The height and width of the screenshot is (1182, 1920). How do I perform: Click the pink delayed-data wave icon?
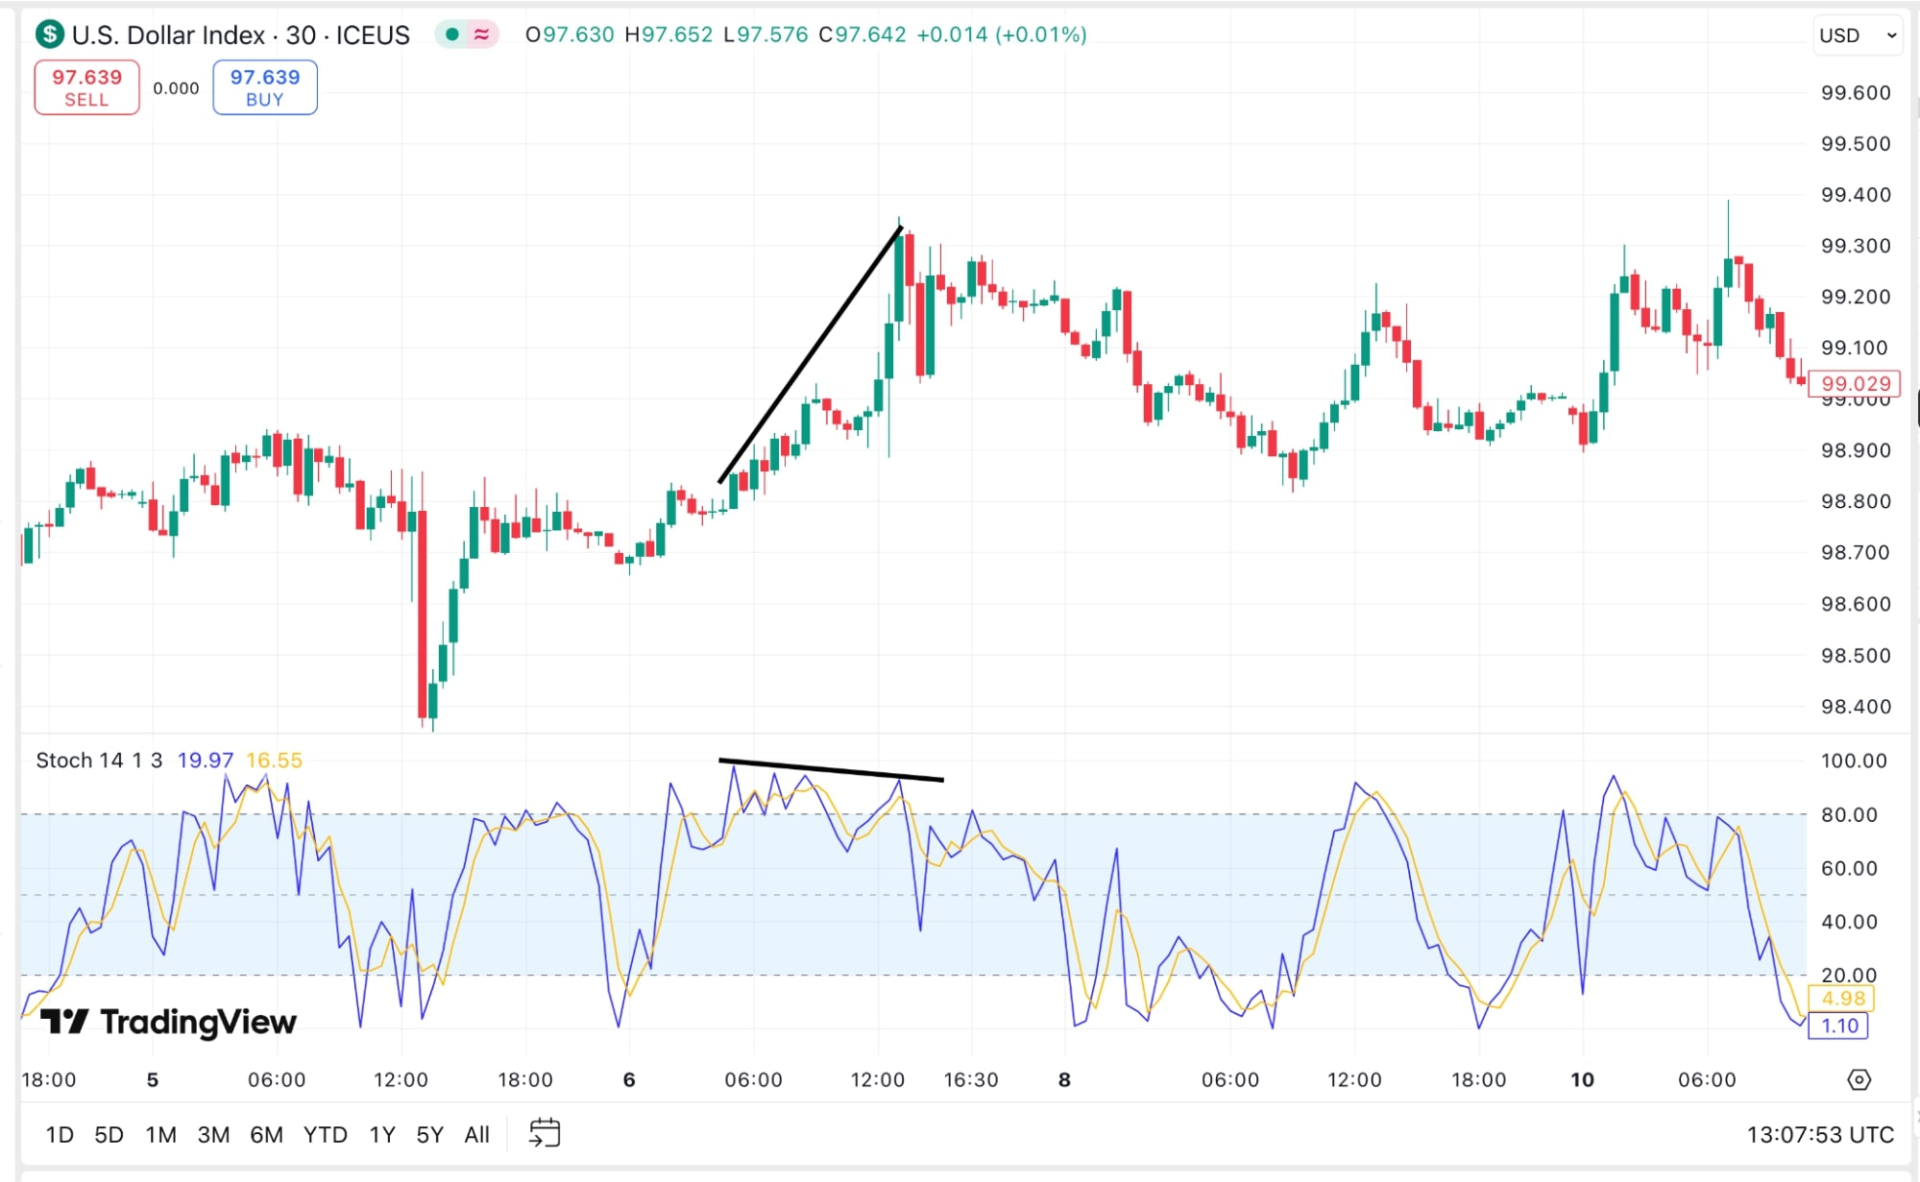[482, 35]
